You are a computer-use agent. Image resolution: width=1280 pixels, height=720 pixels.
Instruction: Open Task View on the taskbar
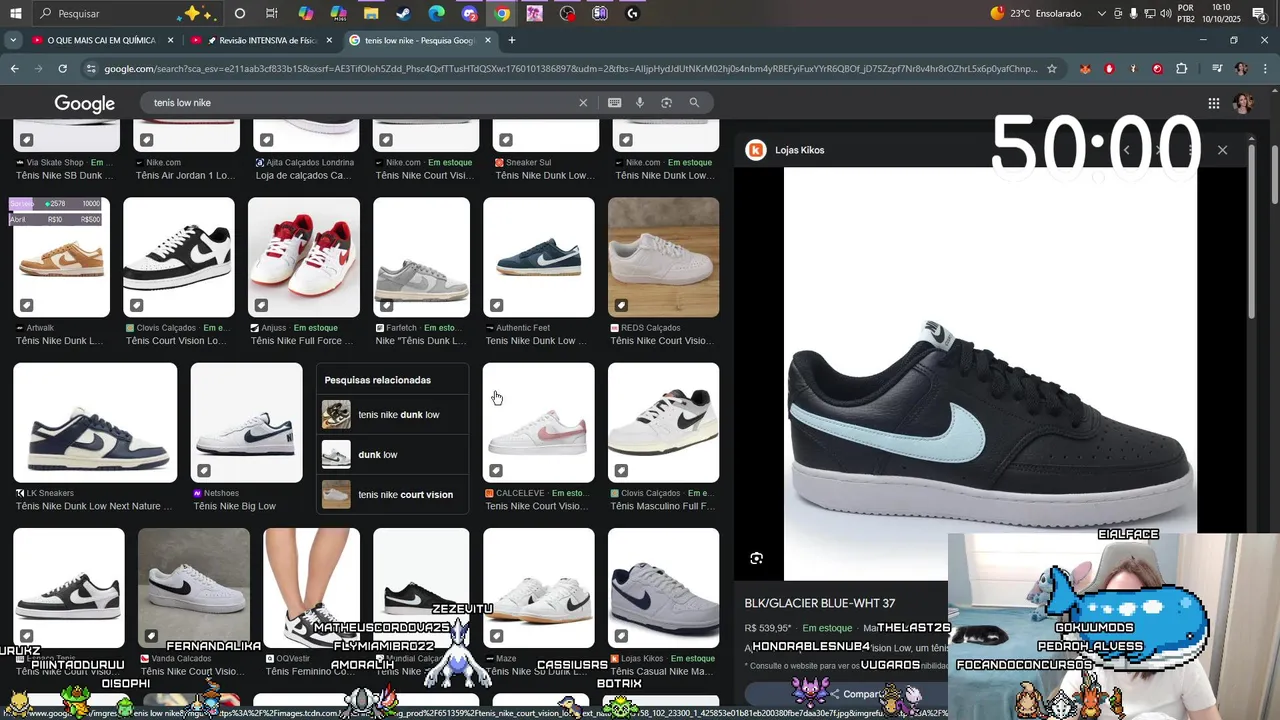pos(272,14)
